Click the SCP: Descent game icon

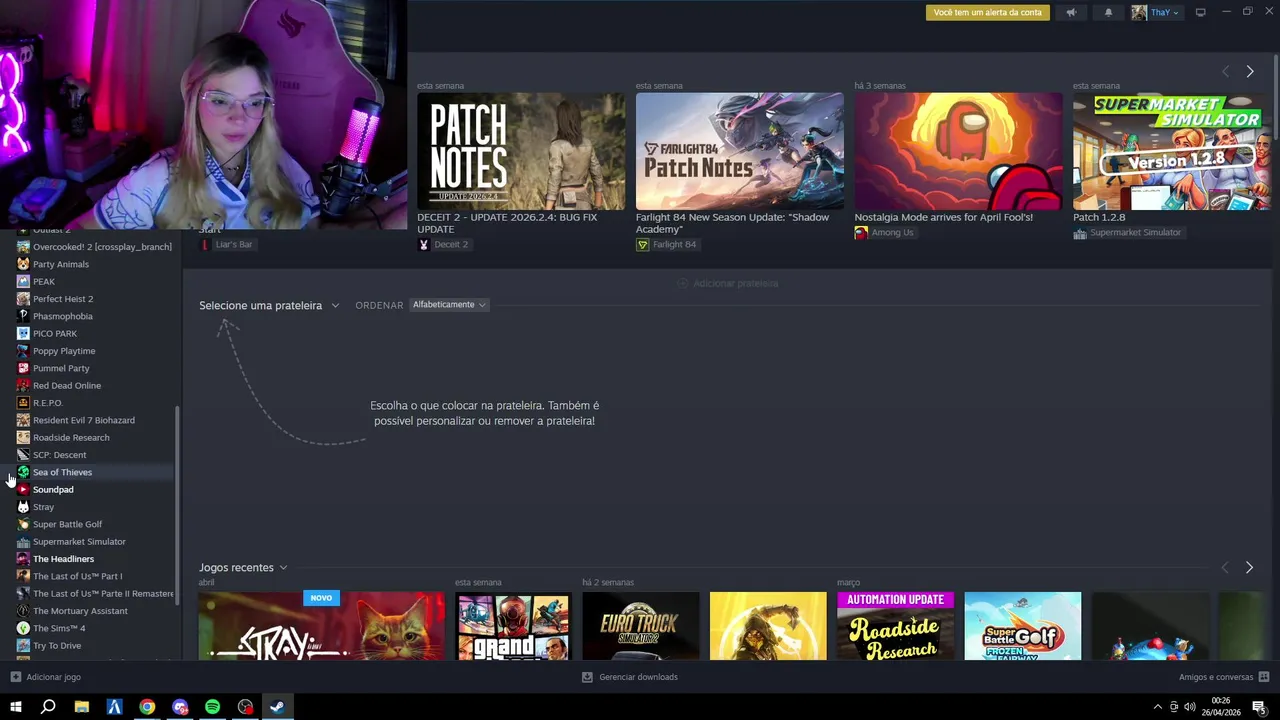pyautogui.click(x=23, y=455)
